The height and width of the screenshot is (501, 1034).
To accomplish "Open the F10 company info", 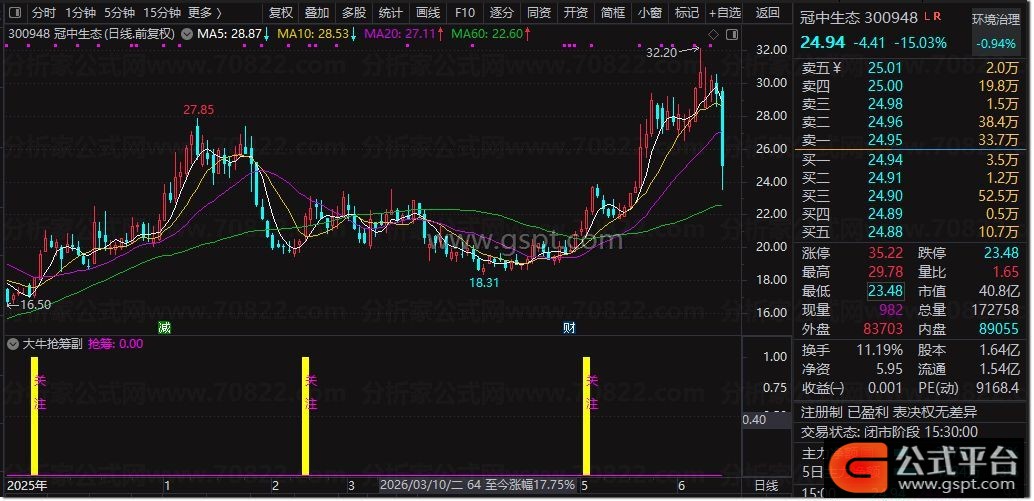I will tap(465, 12).
